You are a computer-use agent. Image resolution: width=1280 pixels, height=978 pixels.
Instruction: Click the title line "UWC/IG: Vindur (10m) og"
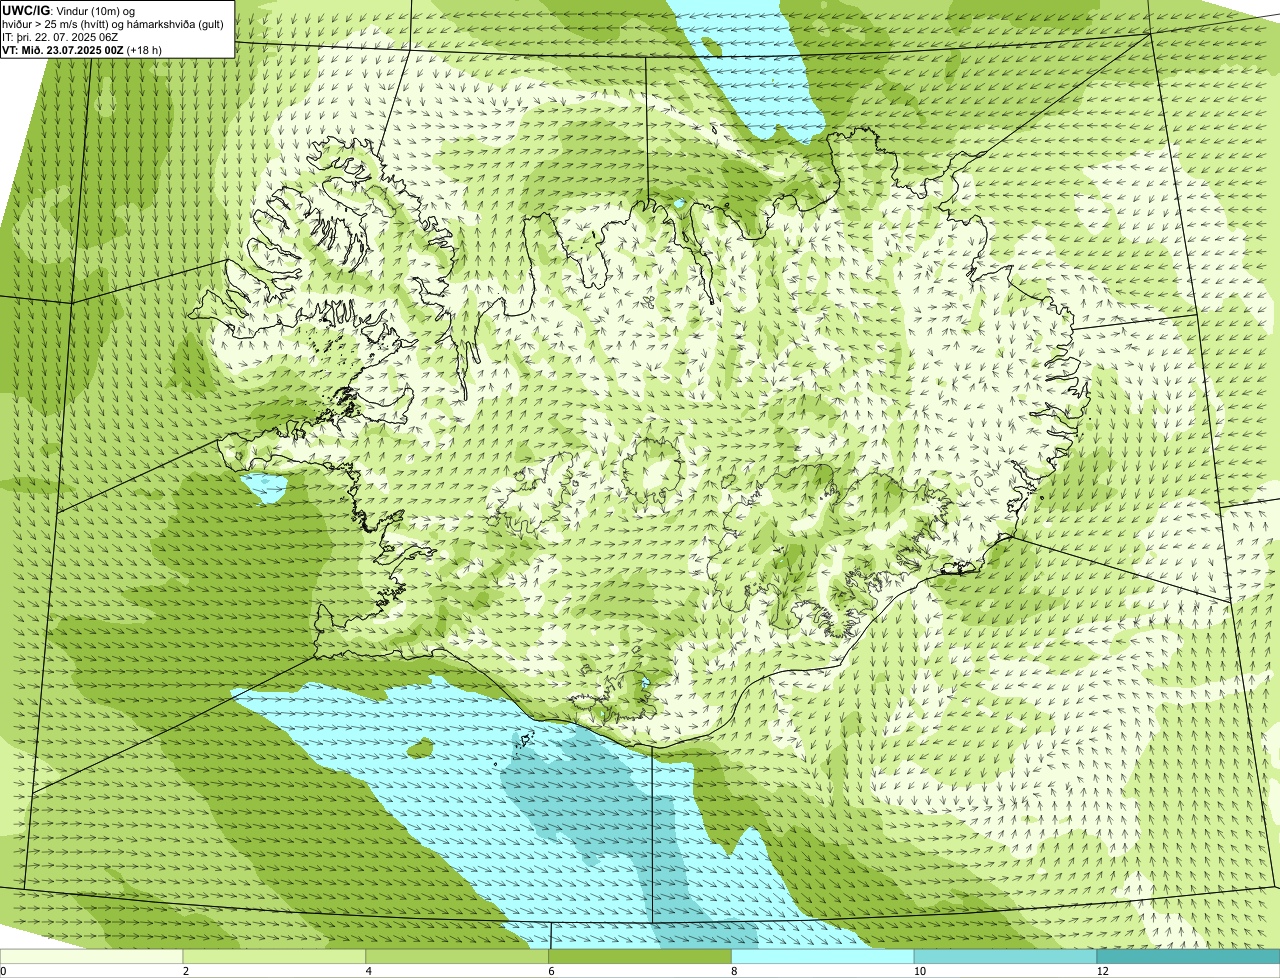(68, 10)
